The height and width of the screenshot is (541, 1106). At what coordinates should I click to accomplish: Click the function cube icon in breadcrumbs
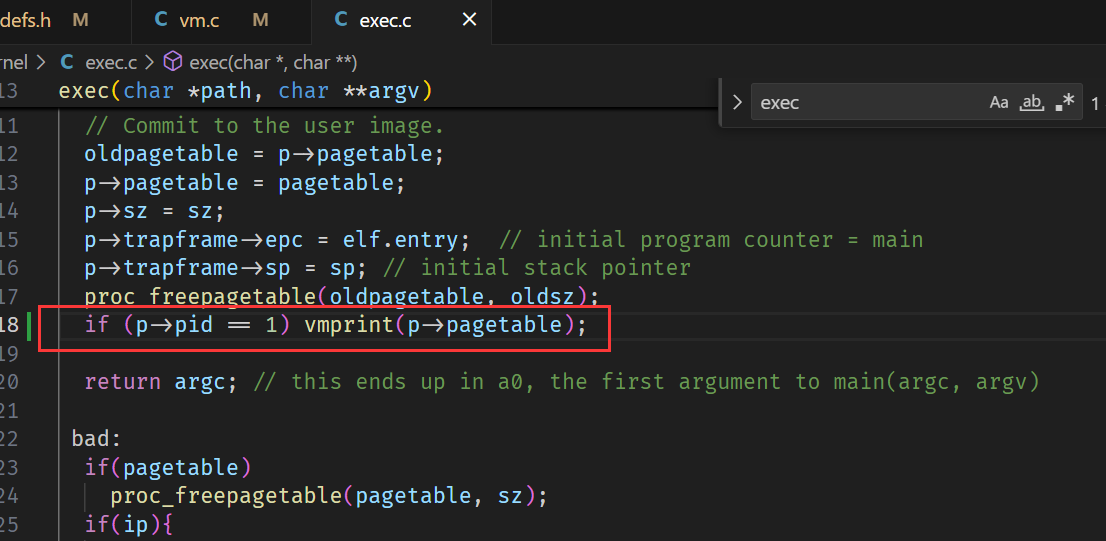pyautogui.click(x=173, y=62)
